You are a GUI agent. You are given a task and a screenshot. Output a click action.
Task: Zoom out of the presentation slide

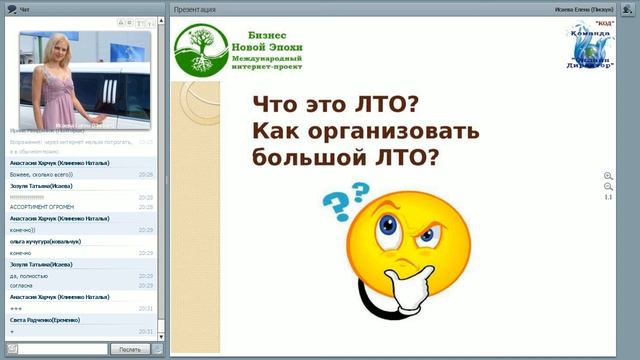pos(608,187)
